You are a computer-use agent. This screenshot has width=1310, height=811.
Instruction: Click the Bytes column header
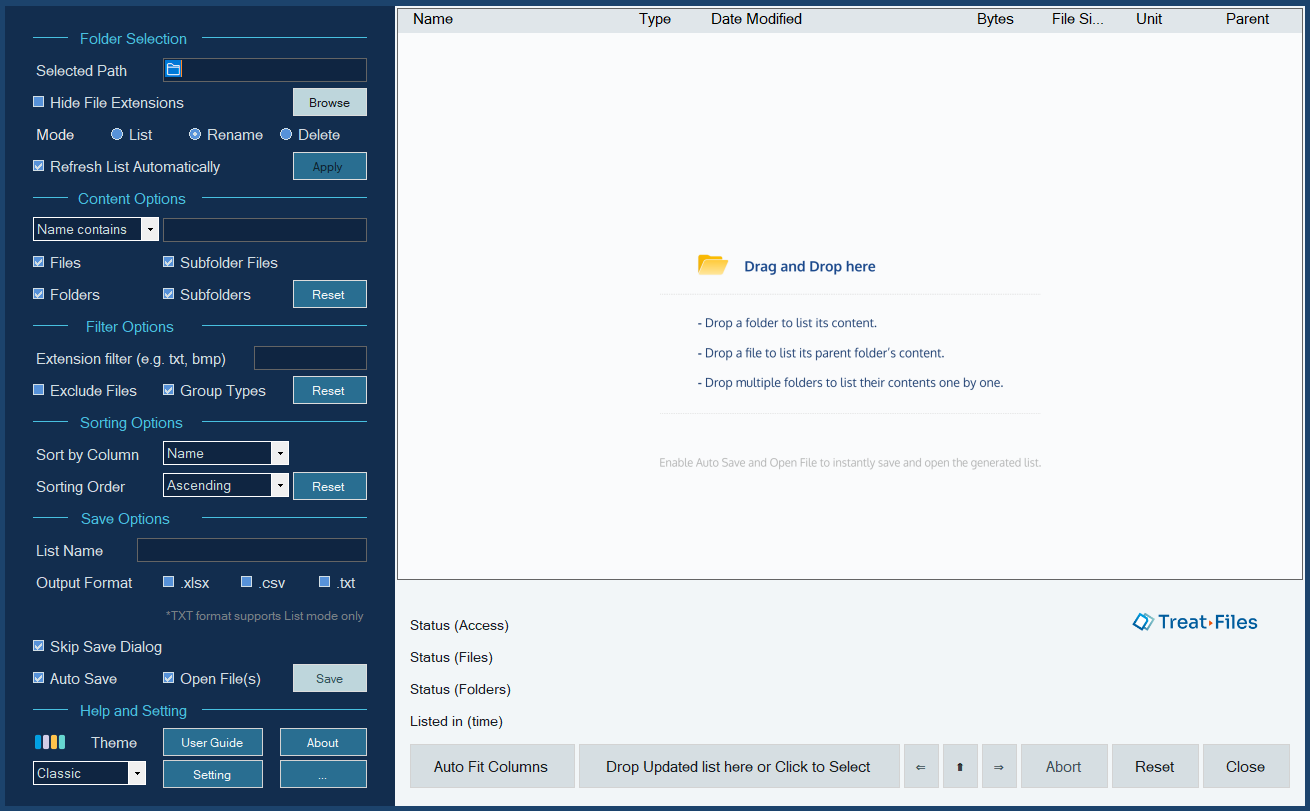point(995,19)
